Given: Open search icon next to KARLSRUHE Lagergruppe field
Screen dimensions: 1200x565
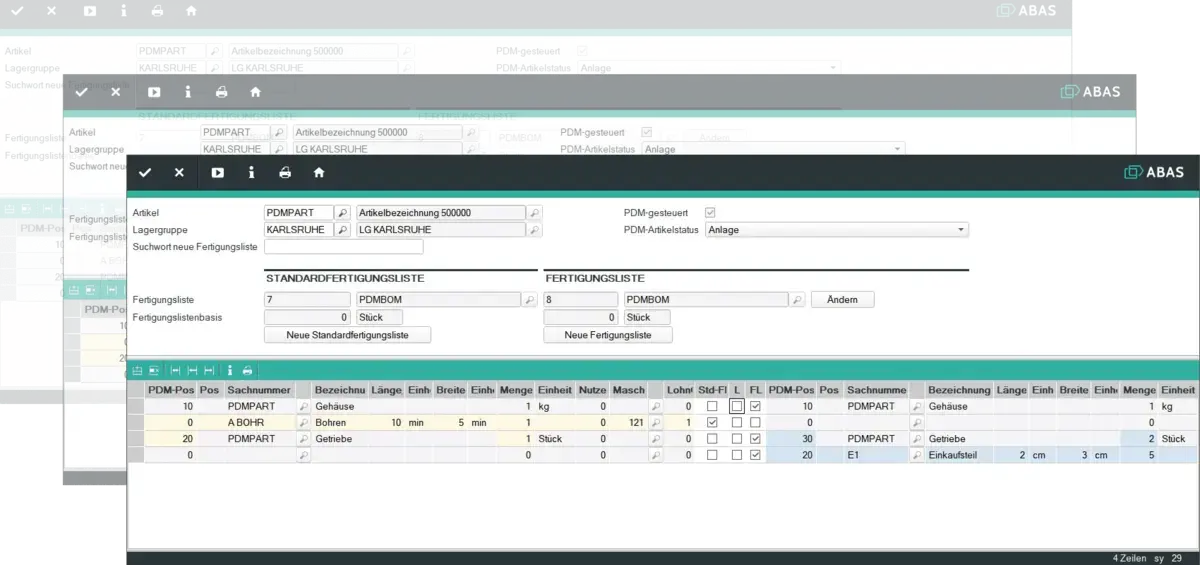Looking at the screenshot, I should [342, 230].
